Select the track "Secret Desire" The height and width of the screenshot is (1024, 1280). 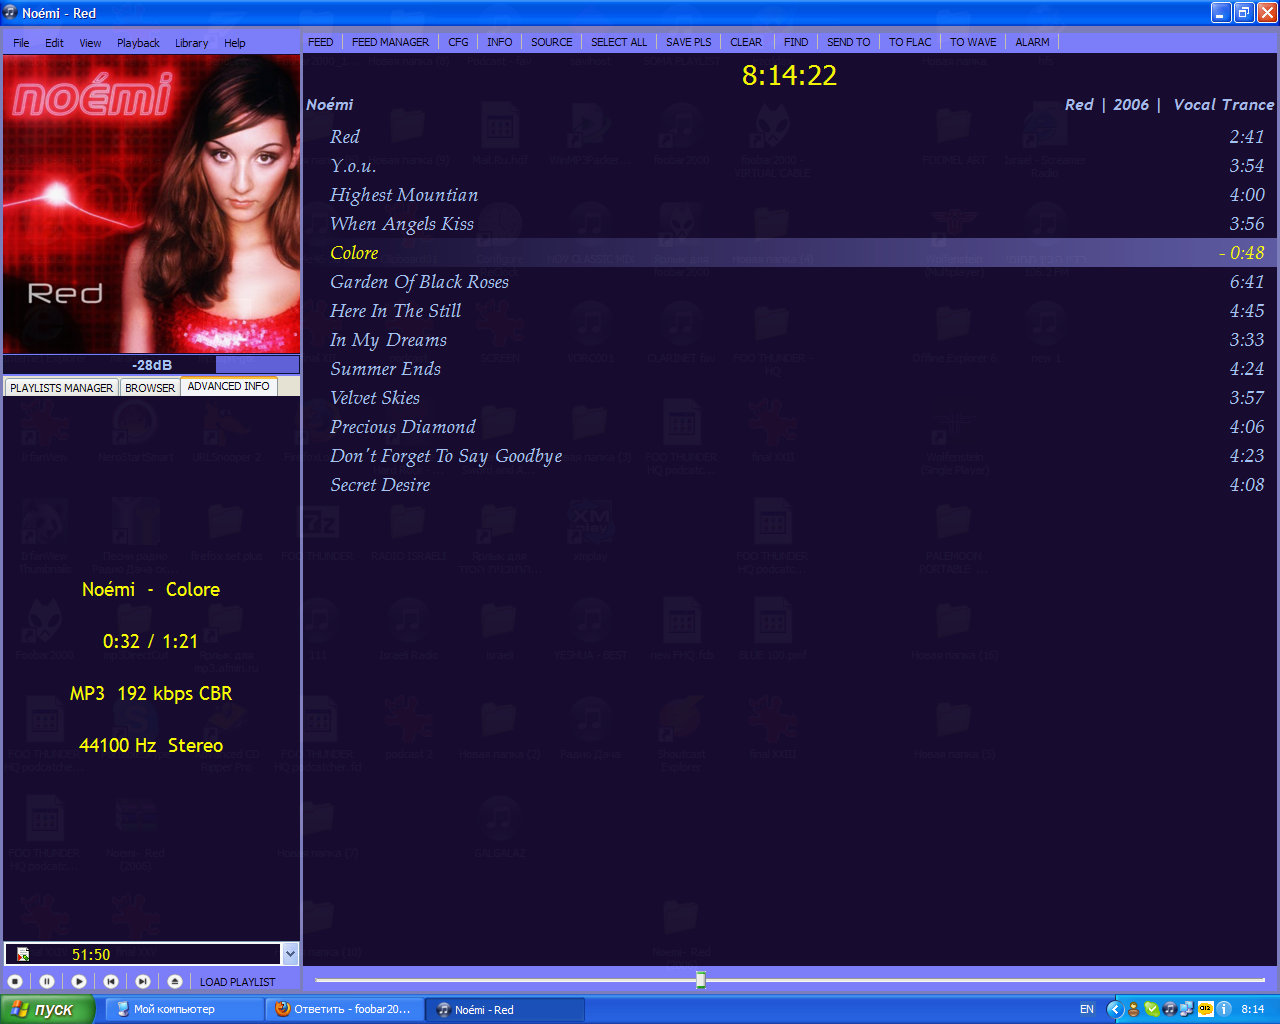(790, 485)
